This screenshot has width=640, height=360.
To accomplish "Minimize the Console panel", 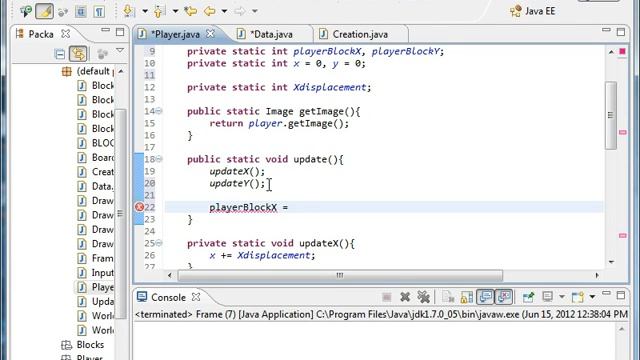I will point(606,293).
